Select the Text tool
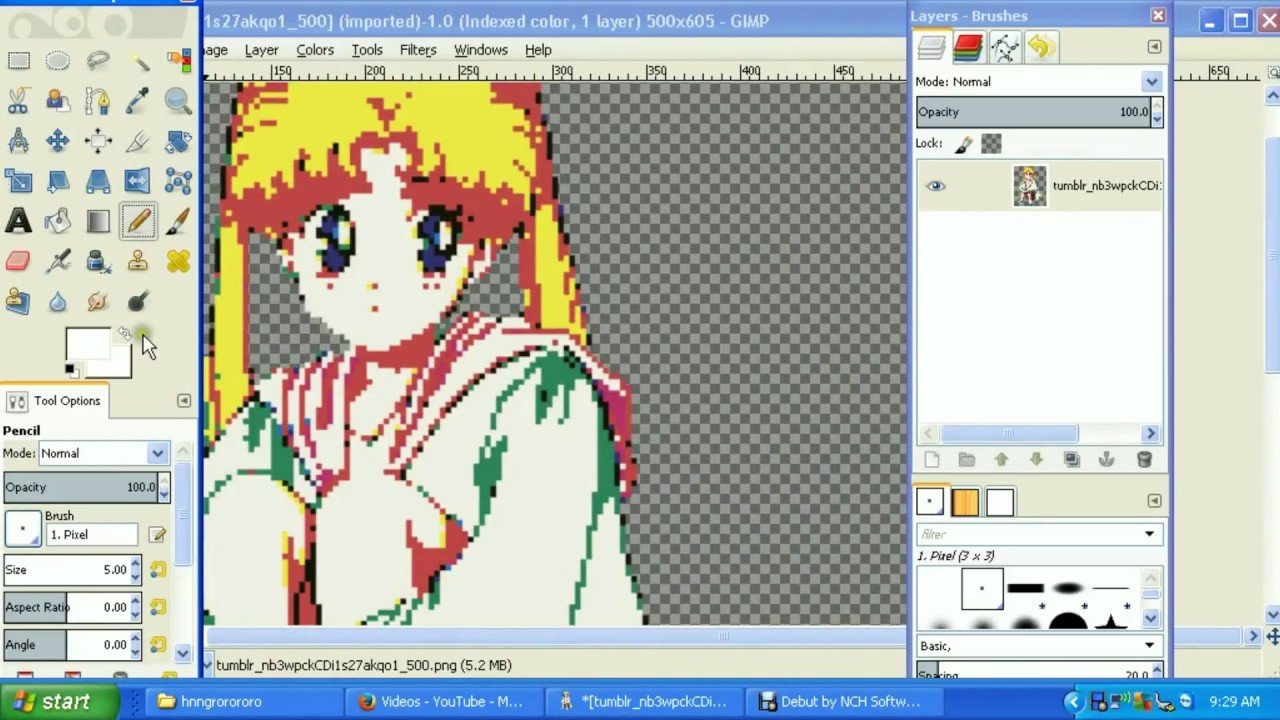The height and width of the screenshot is (720, 1280). [18, 221]
